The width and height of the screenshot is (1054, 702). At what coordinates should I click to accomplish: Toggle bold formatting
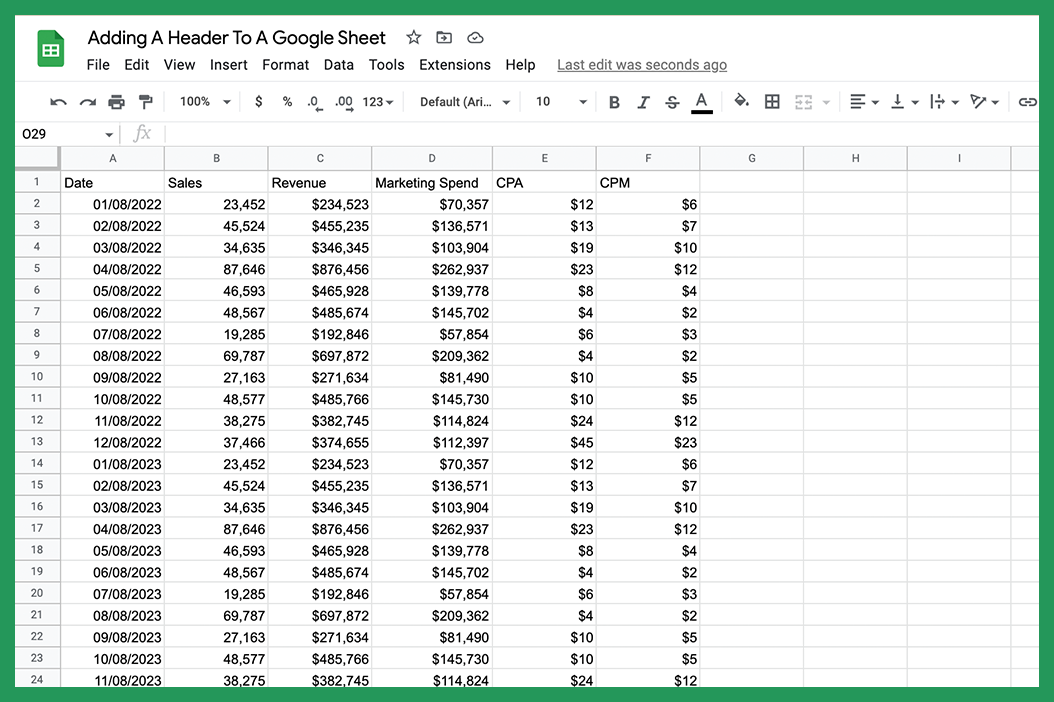pos(614,101)
